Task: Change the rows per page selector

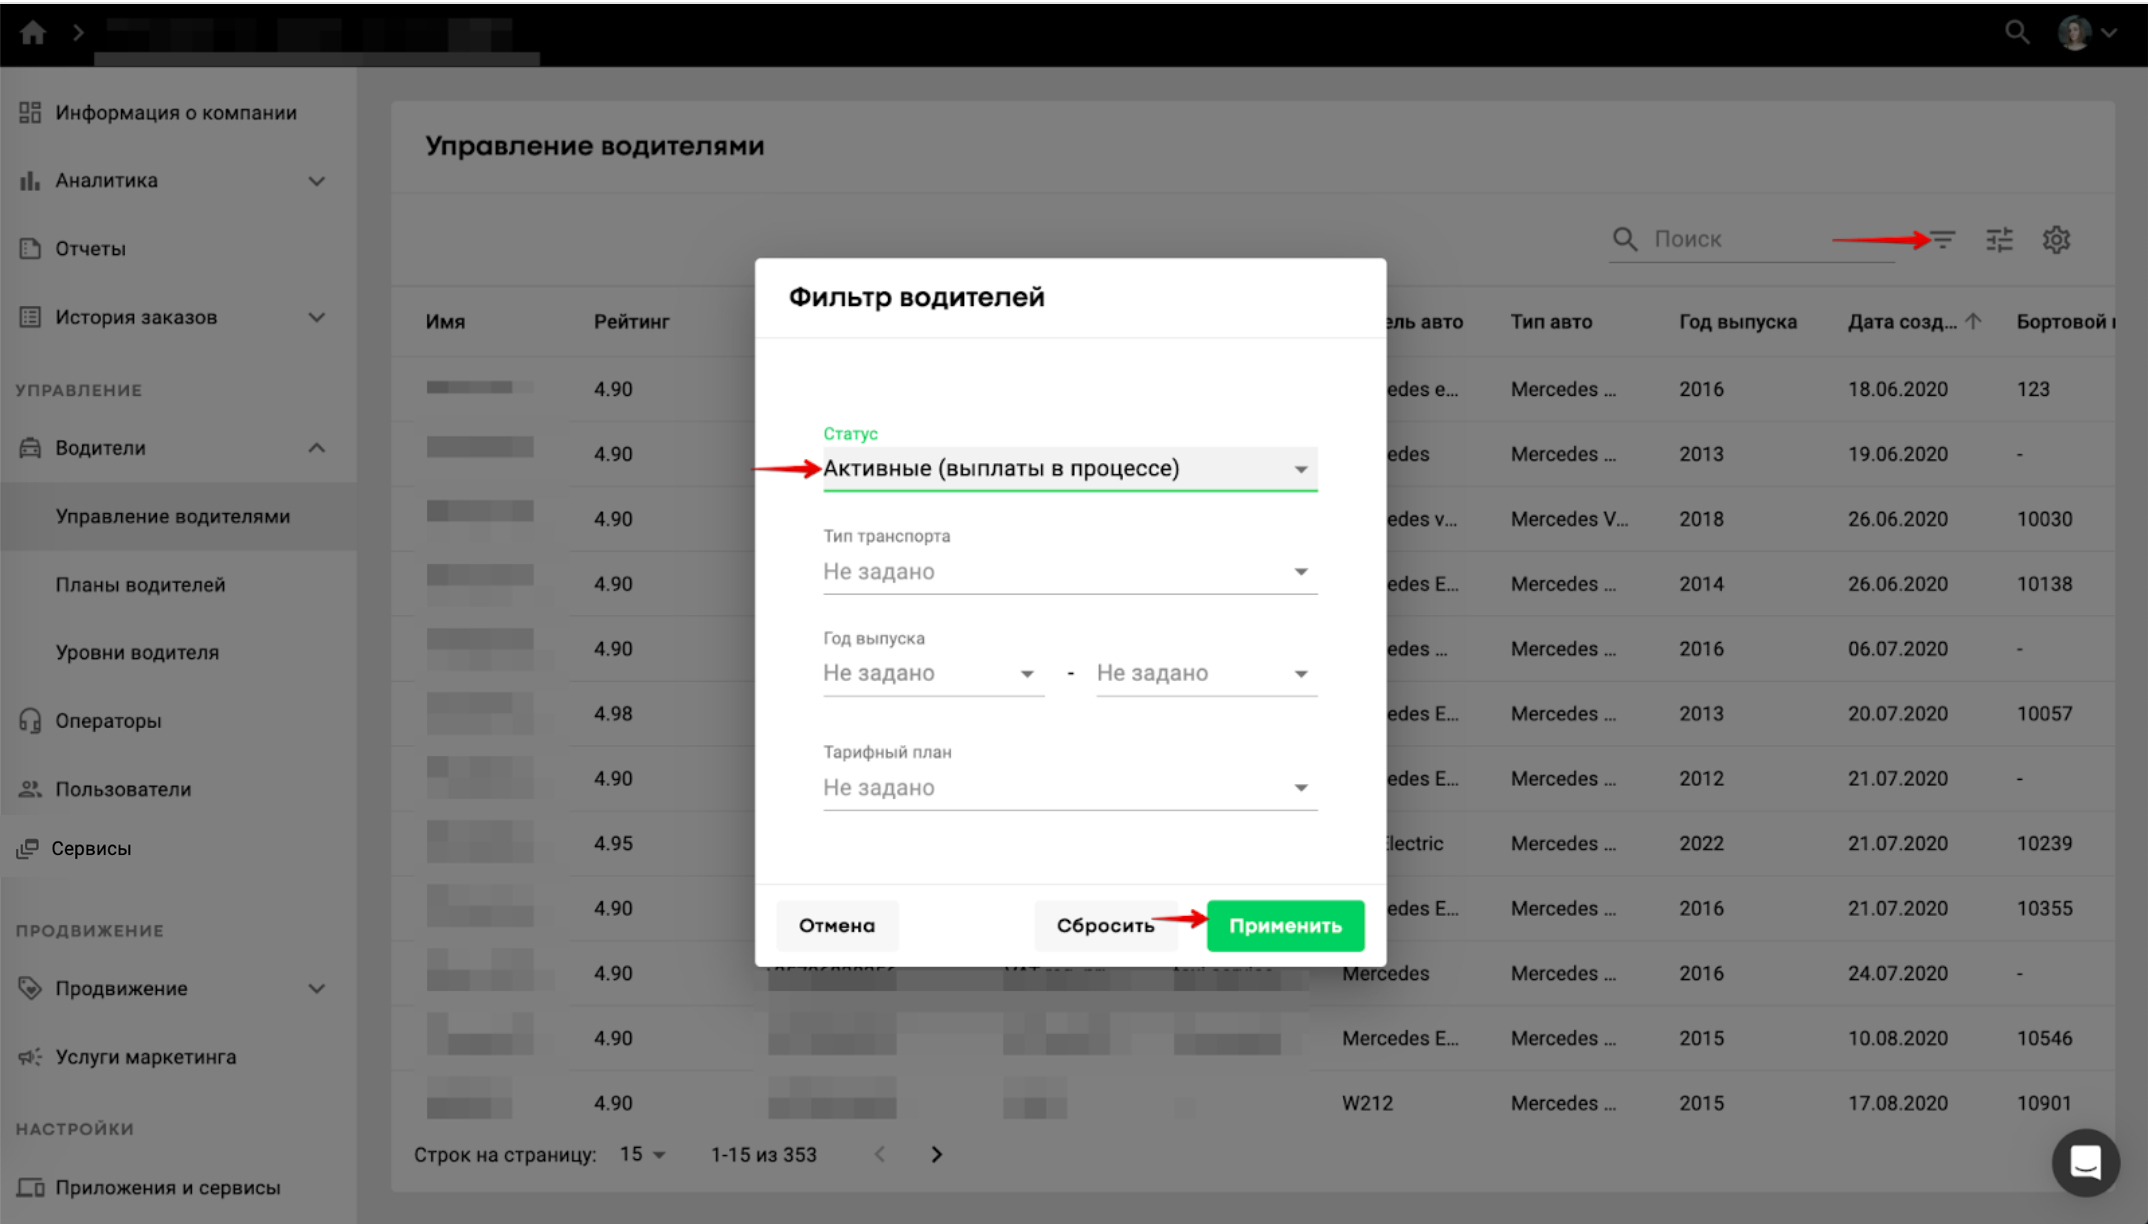Action: tap(642, 1154)
